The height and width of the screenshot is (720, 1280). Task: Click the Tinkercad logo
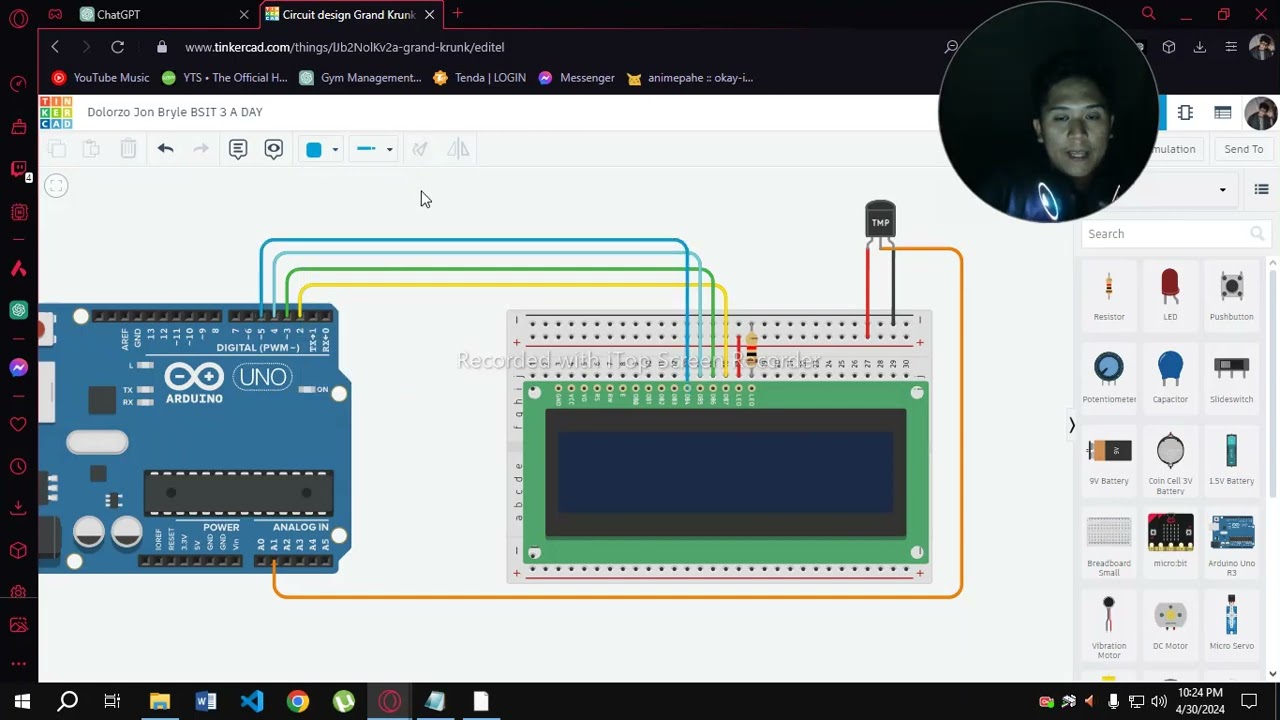coord(56,112)
